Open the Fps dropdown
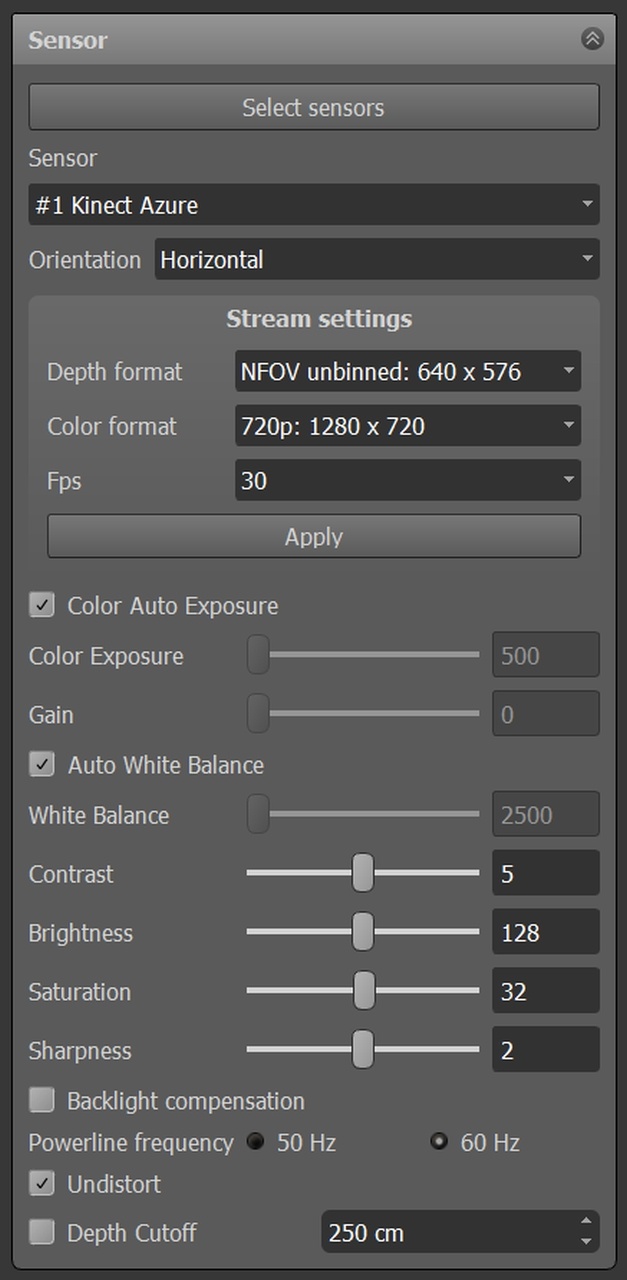Image resolution: width=627 pixels, height=1280 pixels. (x=407, y=481)
